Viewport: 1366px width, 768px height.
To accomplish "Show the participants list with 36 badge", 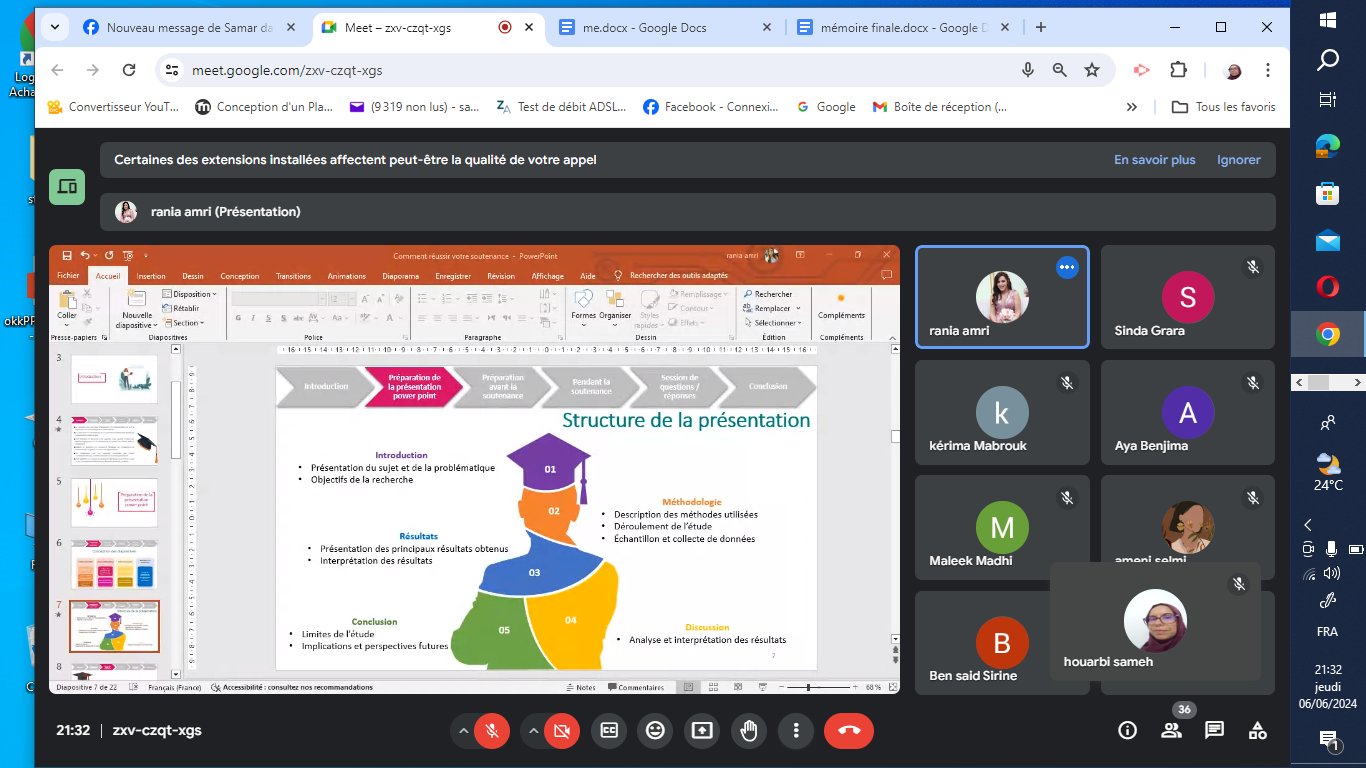I will (1171, 731).
